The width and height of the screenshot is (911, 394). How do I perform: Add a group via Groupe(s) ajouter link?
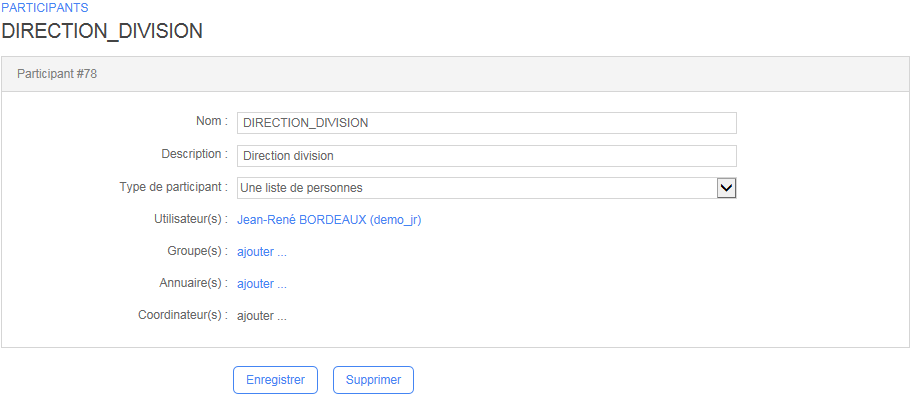[x=262, y=252]
